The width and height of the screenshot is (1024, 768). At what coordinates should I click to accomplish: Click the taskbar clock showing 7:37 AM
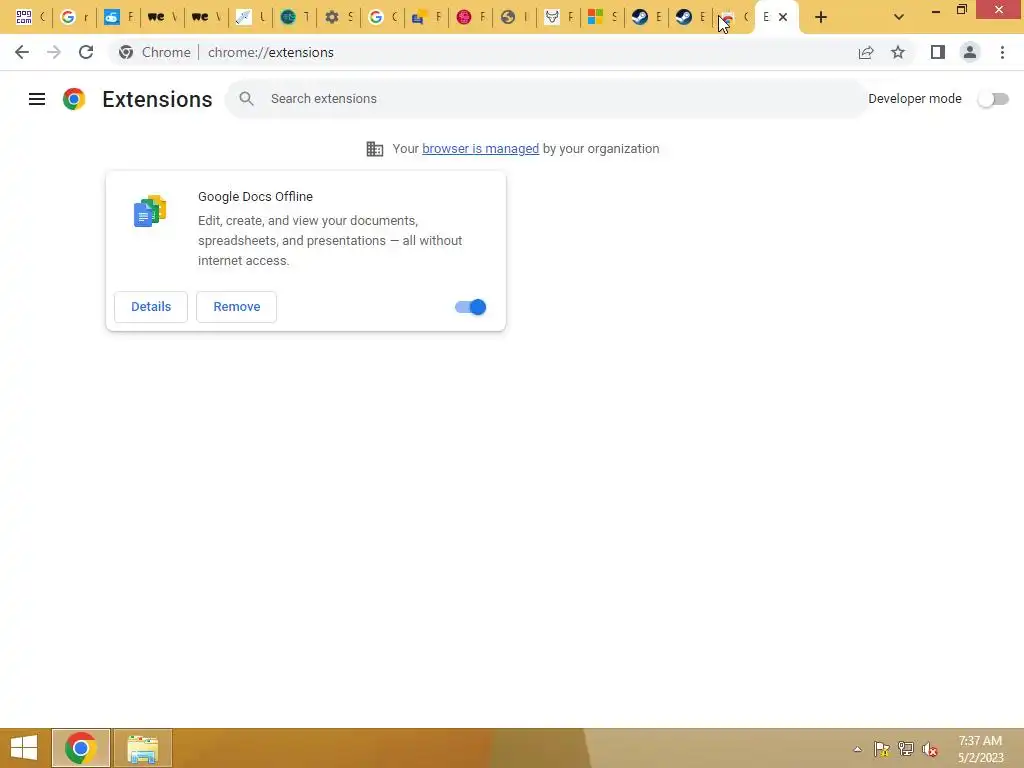(980, 749)
